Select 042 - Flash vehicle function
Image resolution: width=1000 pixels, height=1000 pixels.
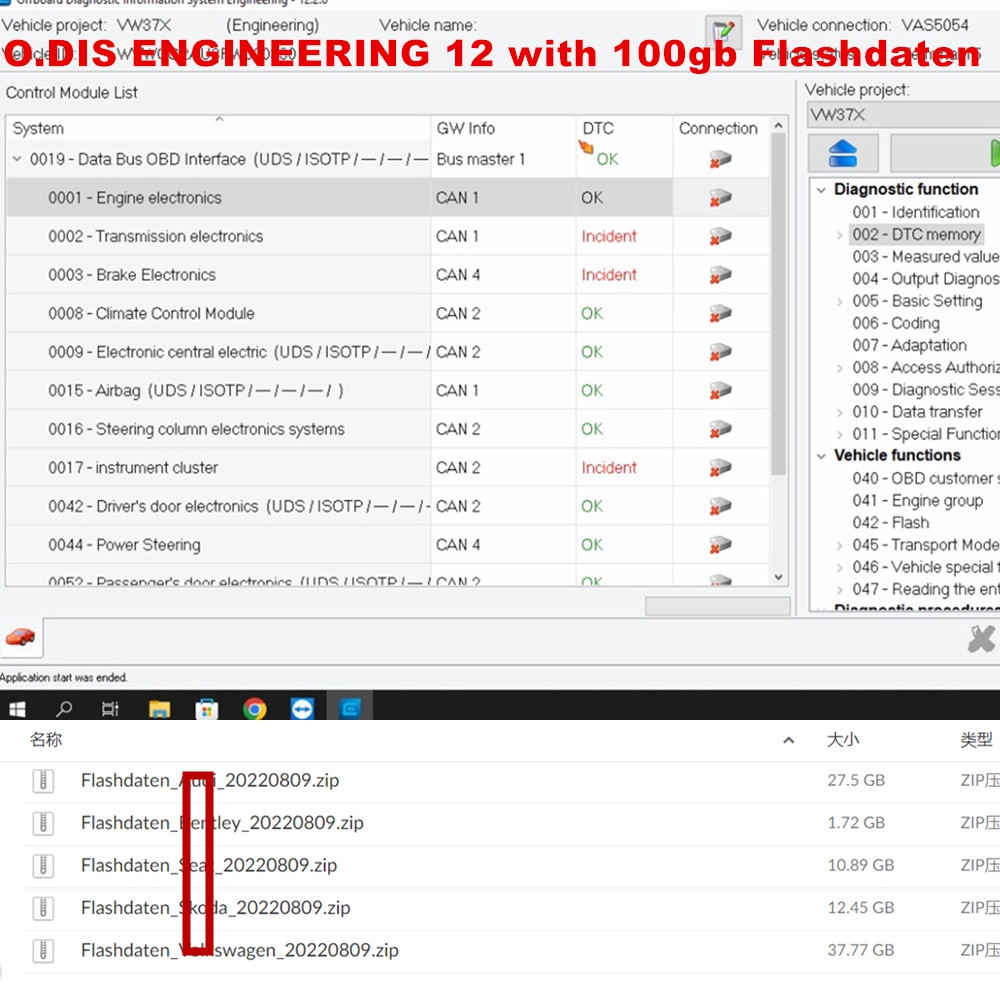coord(891,523)
